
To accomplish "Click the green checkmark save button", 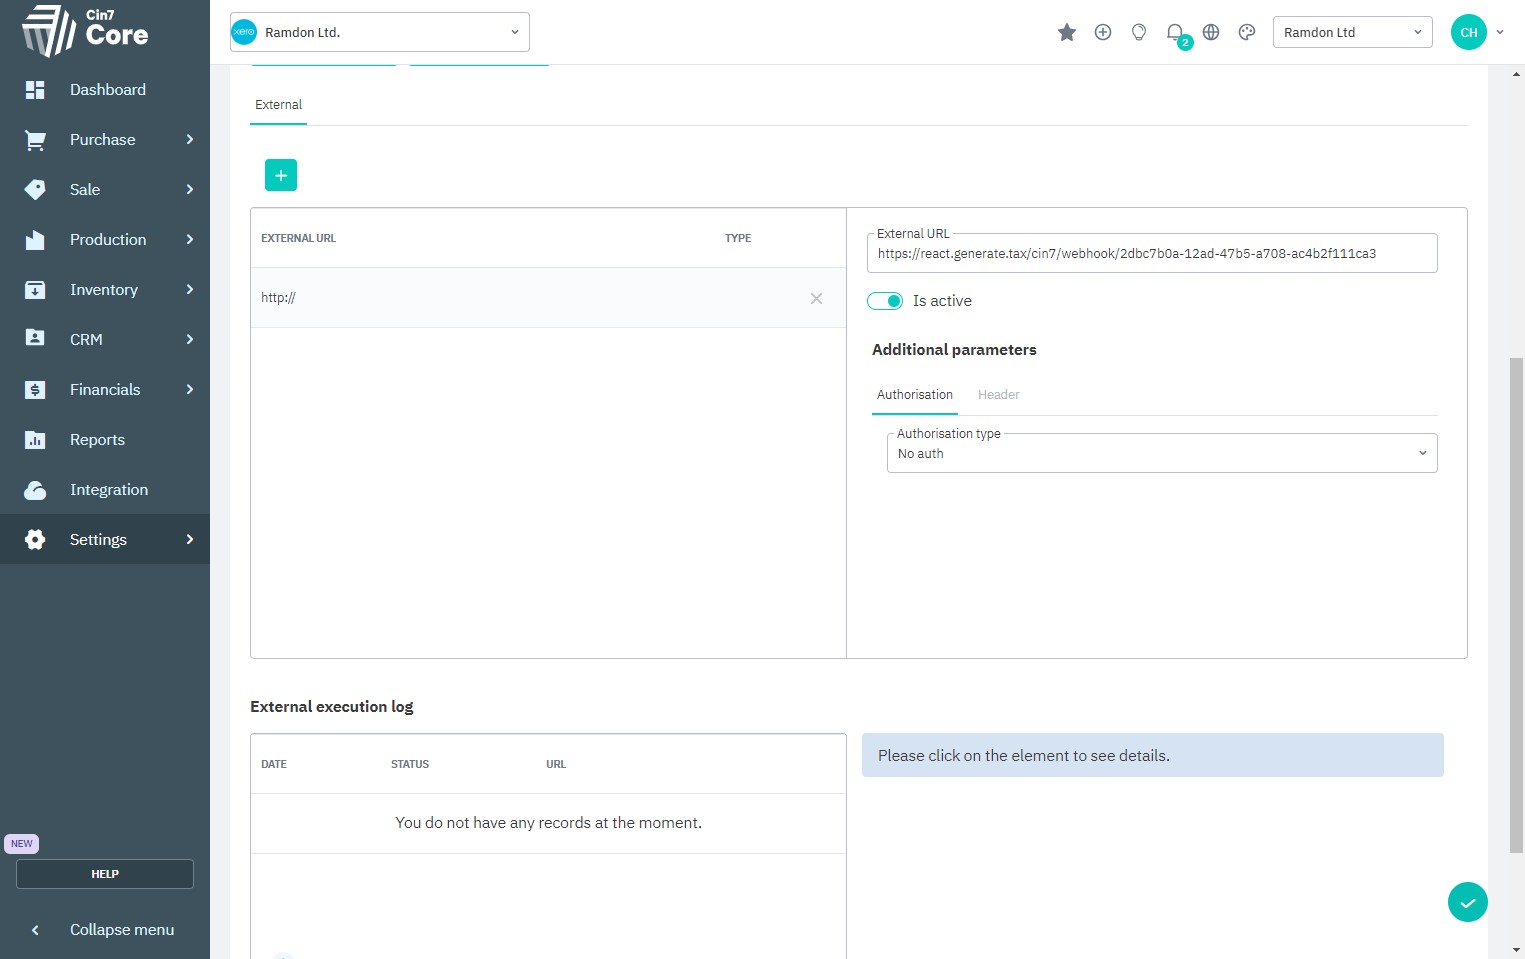I will (1467, 902).
